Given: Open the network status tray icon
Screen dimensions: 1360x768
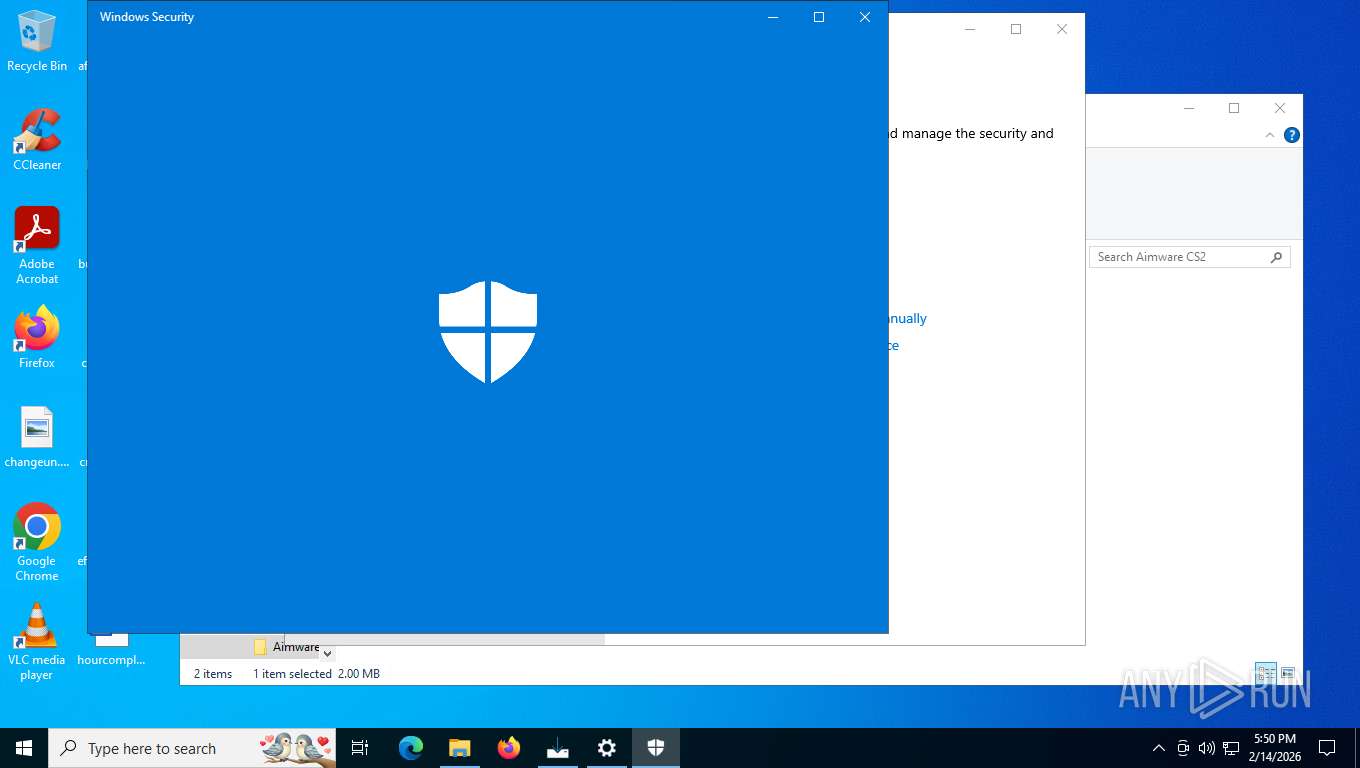Looking at the screenshot, I should tap(1231, 748).
